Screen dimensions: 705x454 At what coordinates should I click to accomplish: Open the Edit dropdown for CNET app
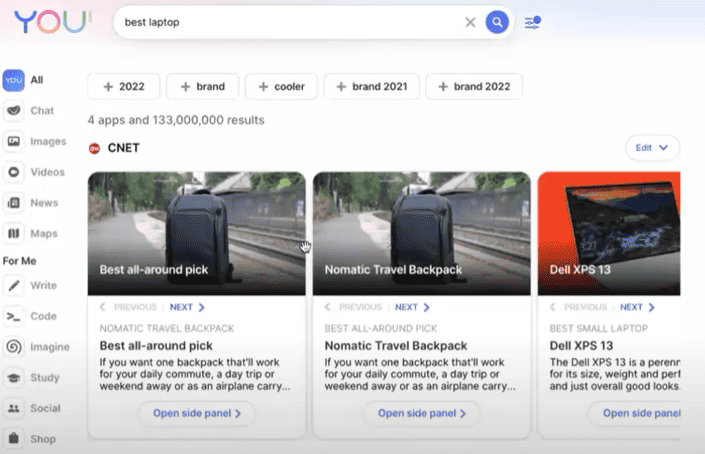click(x=652, y=147)
